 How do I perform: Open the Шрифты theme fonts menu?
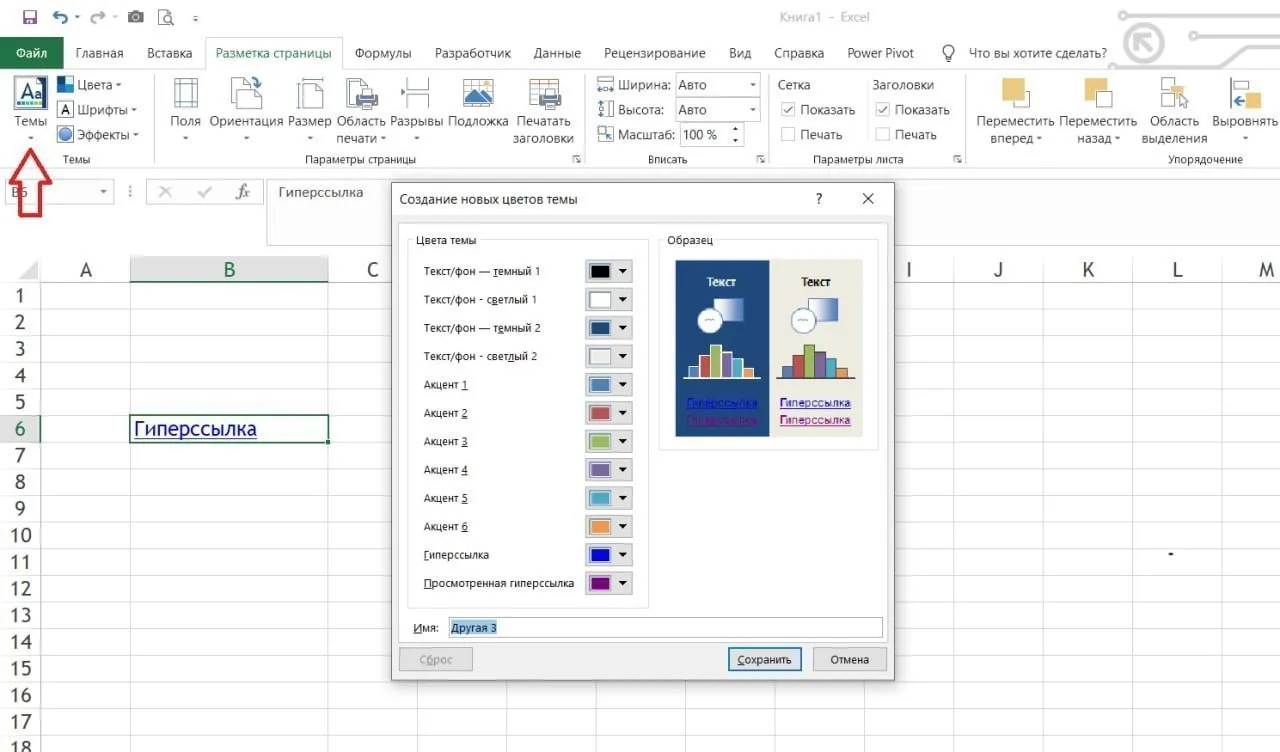click(x=96, y=110)
